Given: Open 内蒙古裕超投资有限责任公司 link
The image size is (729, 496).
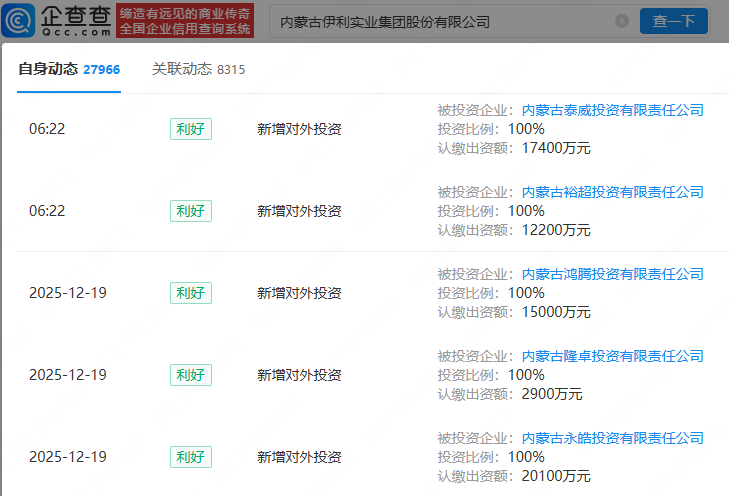Looking at the screenshot, I should (613, 192).
